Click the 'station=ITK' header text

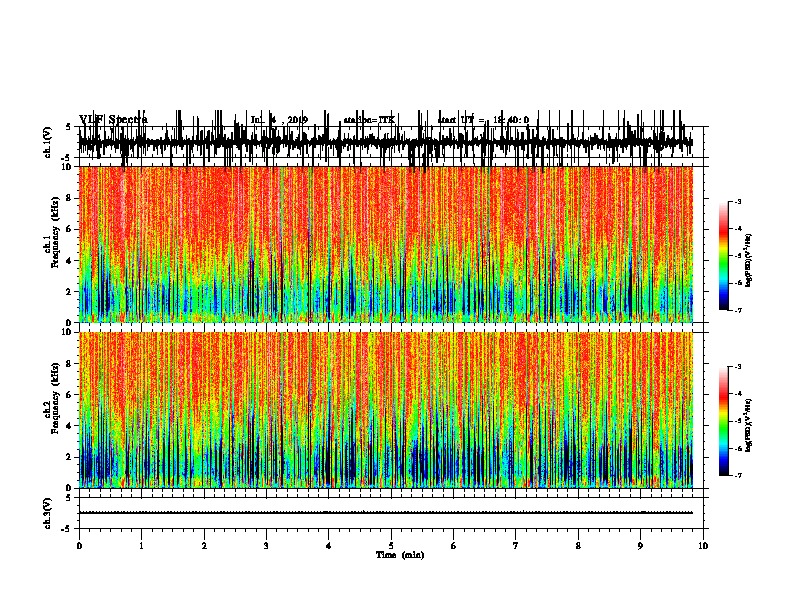click(x=369, y=120)
